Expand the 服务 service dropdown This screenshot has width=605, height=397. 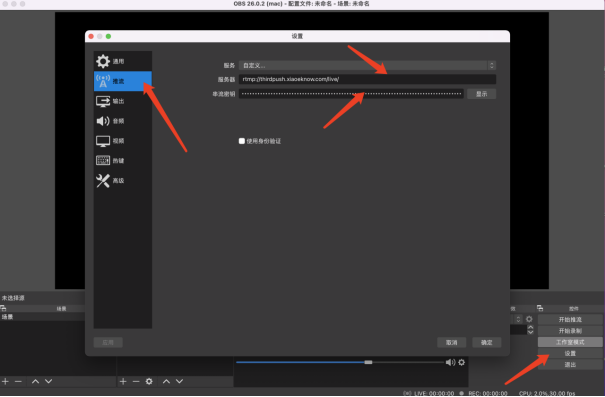[367, 65]
